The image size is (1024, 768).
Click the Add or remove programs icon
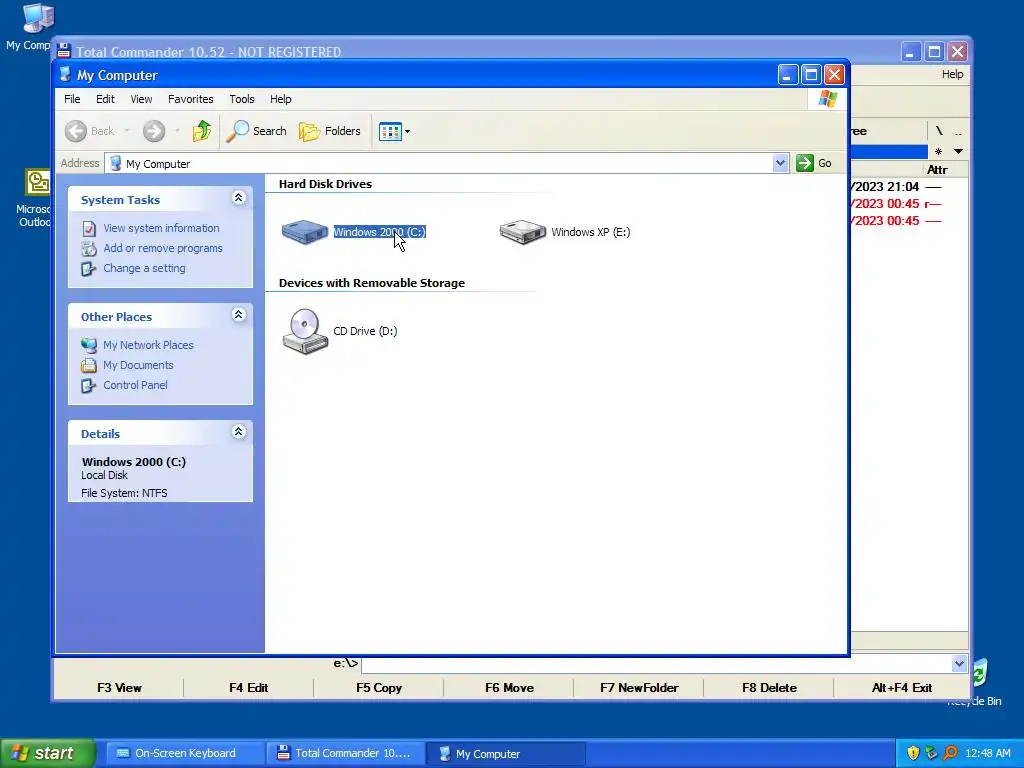[x=89, y=249]
